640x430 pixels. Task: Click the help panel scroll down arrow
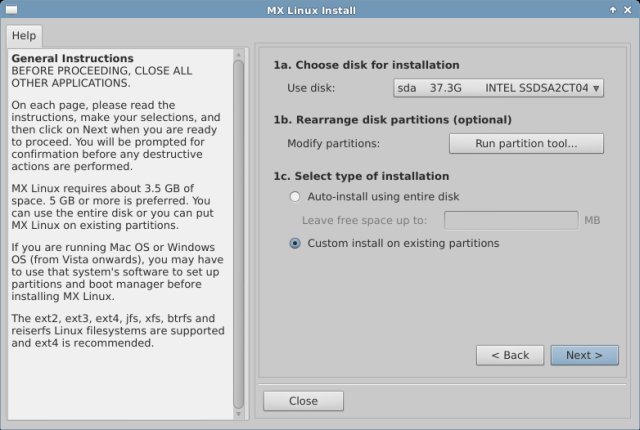[239, 414]
